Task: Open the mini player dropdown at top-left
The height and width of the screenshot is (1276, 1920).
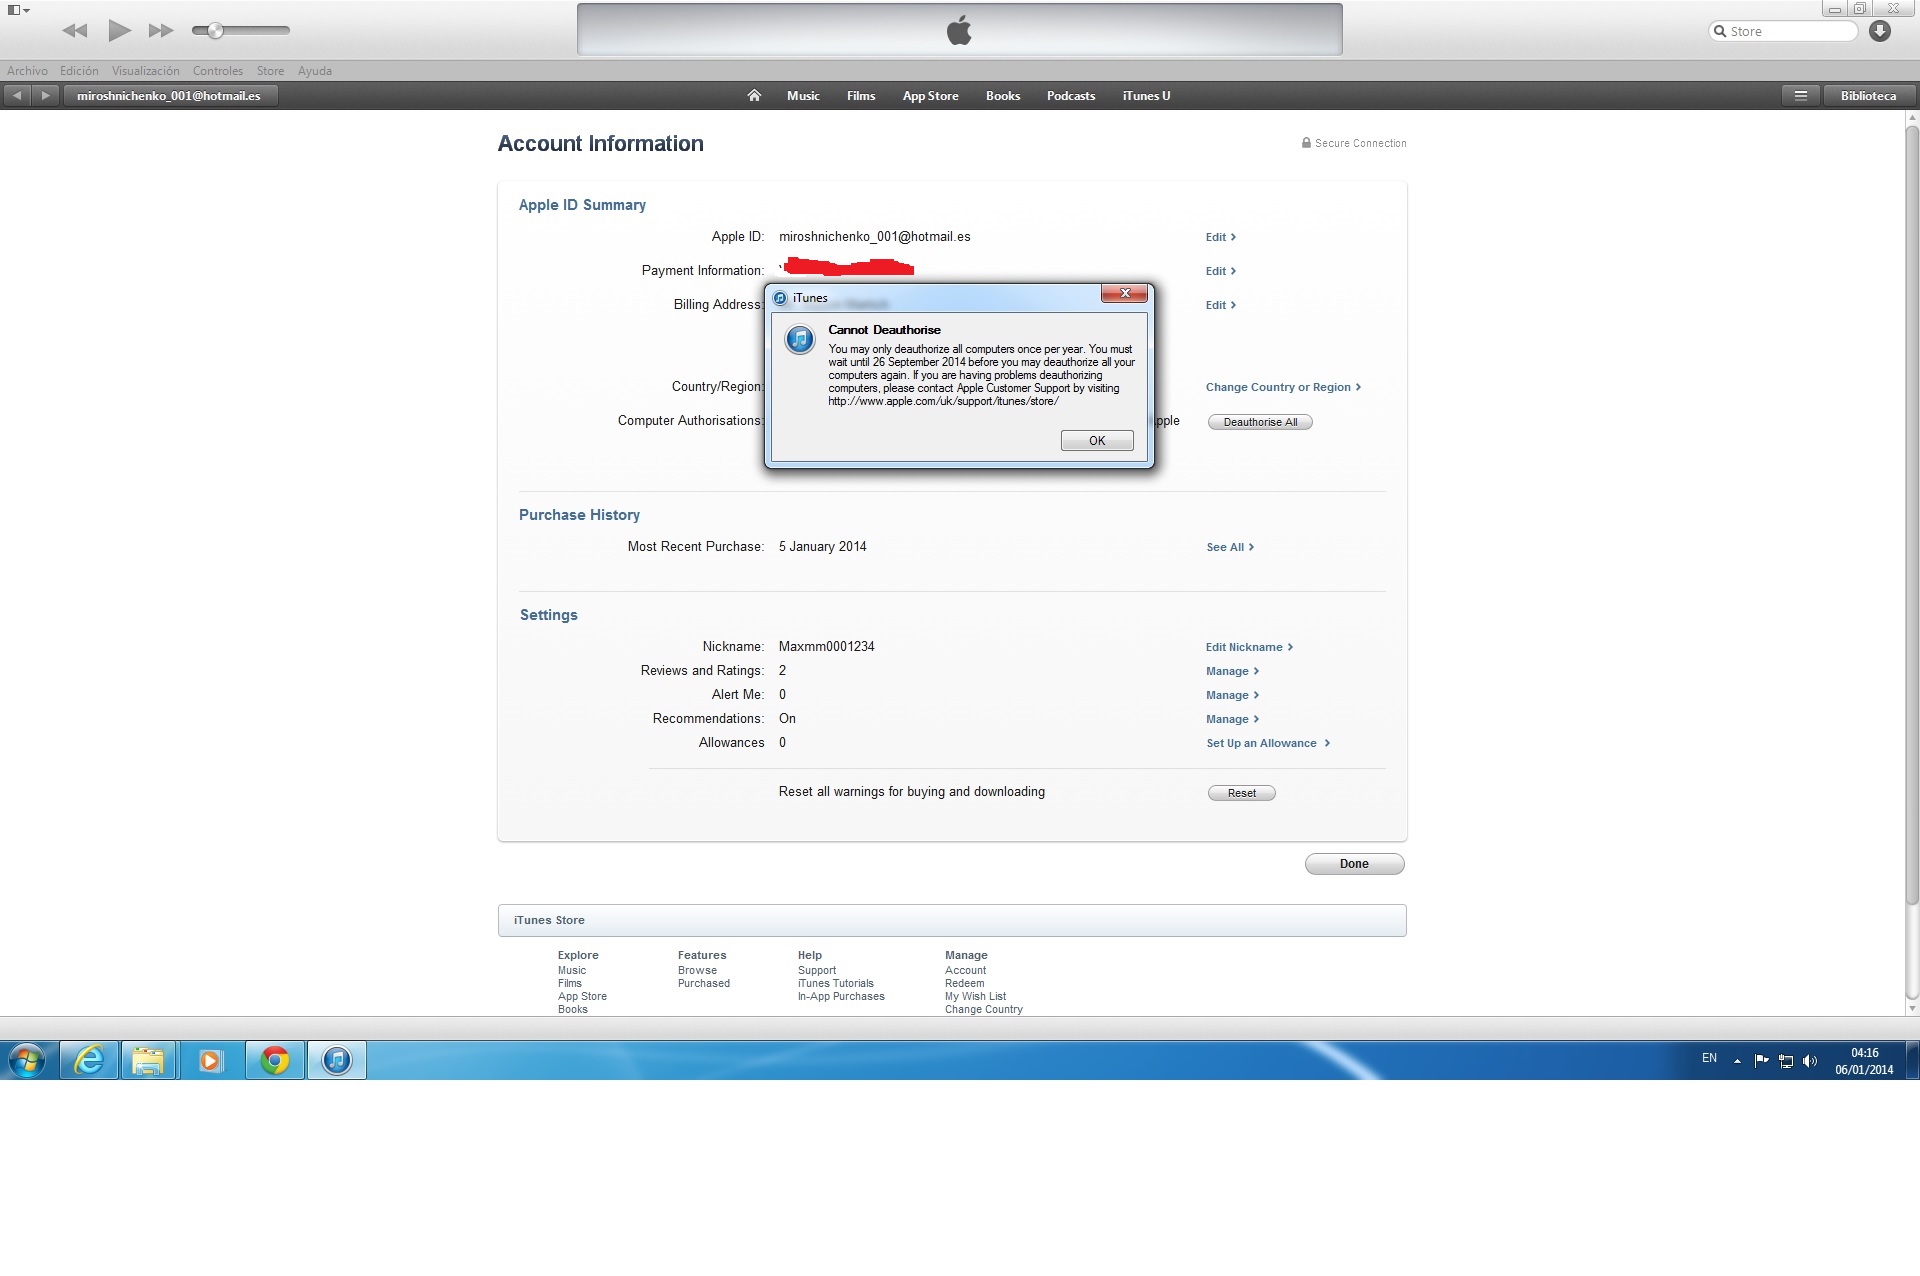Action: coord(18,10)
